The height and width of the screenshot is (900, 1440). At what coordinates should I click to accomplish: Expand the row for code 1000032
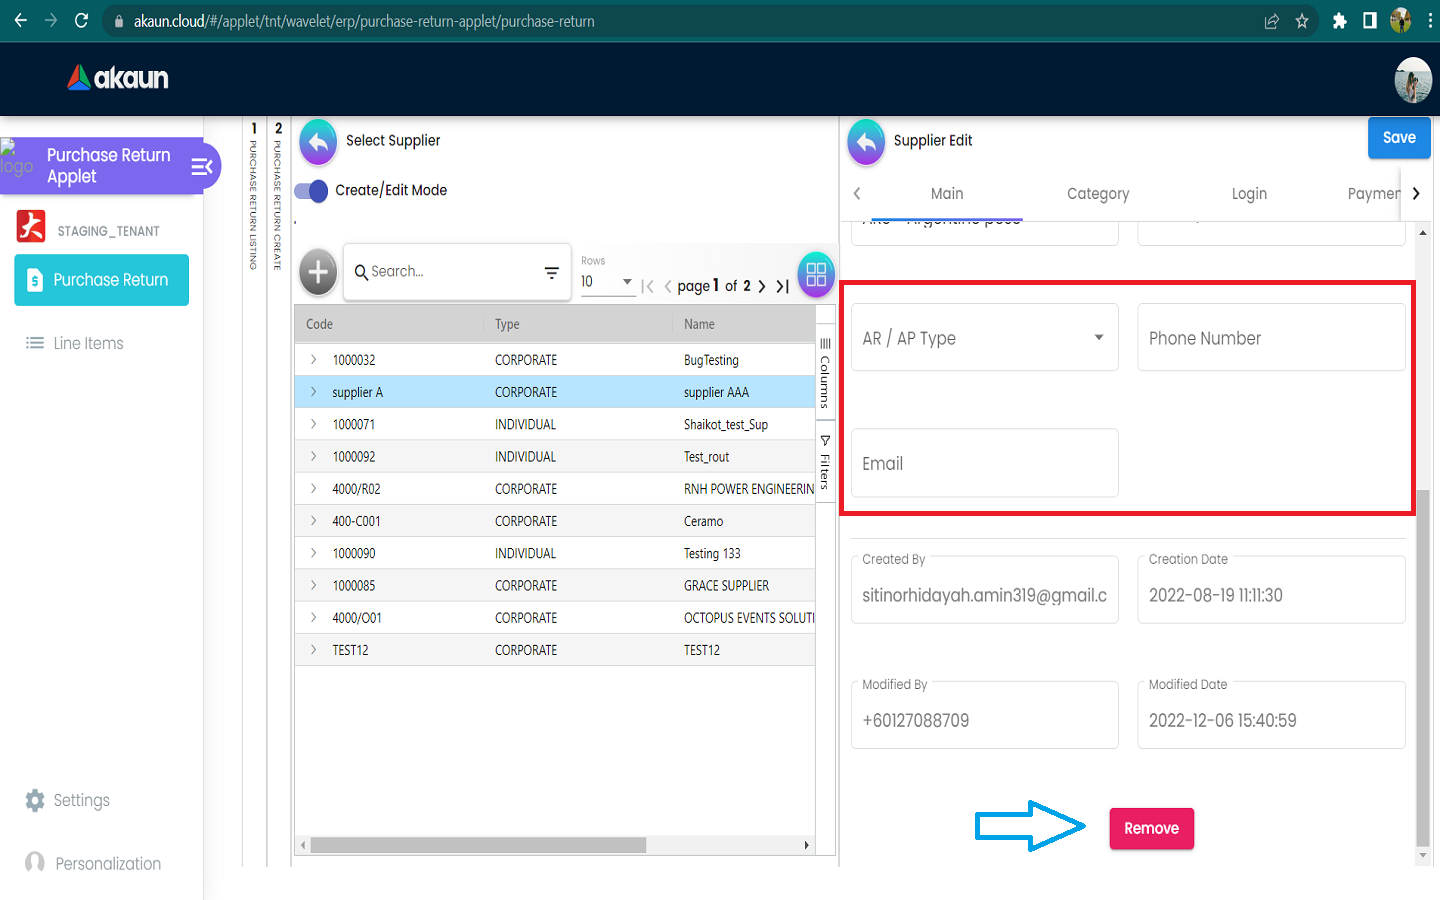(x=313, y=359)
